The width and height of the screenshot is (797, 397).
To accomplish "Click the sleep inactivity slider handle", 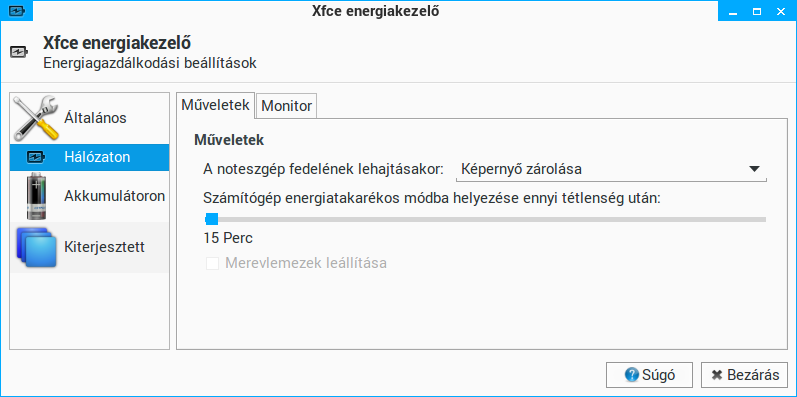I will (x=211, y=219).
